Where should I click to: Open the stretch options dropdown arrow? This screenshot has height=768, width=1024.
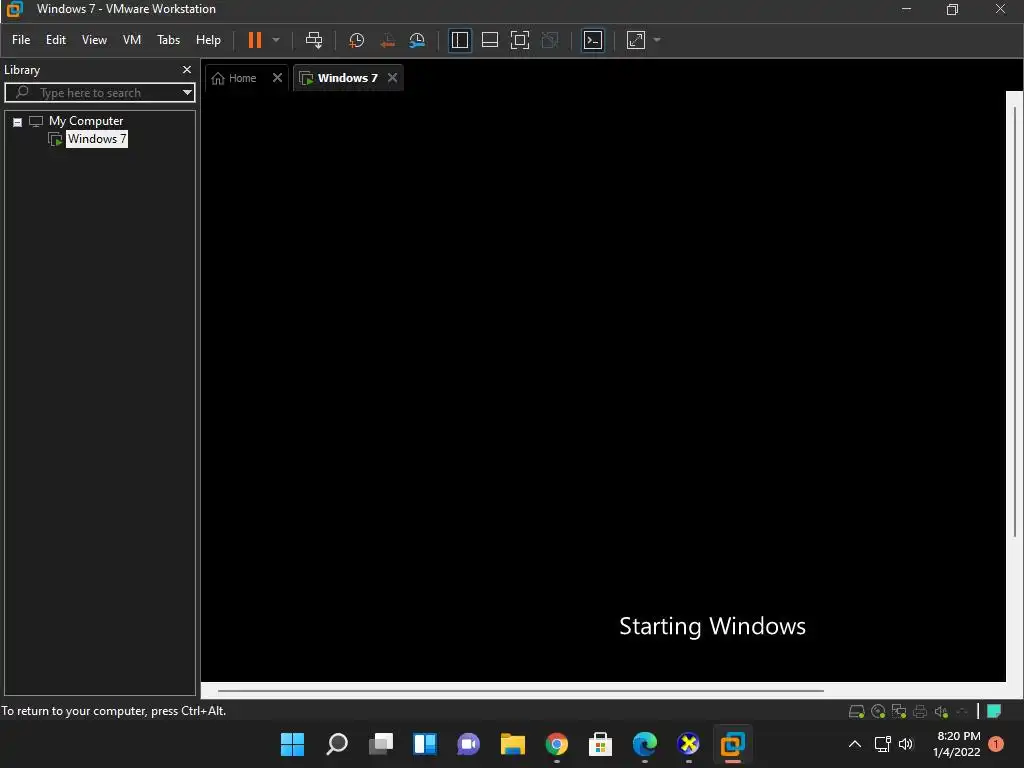(657, 40)
